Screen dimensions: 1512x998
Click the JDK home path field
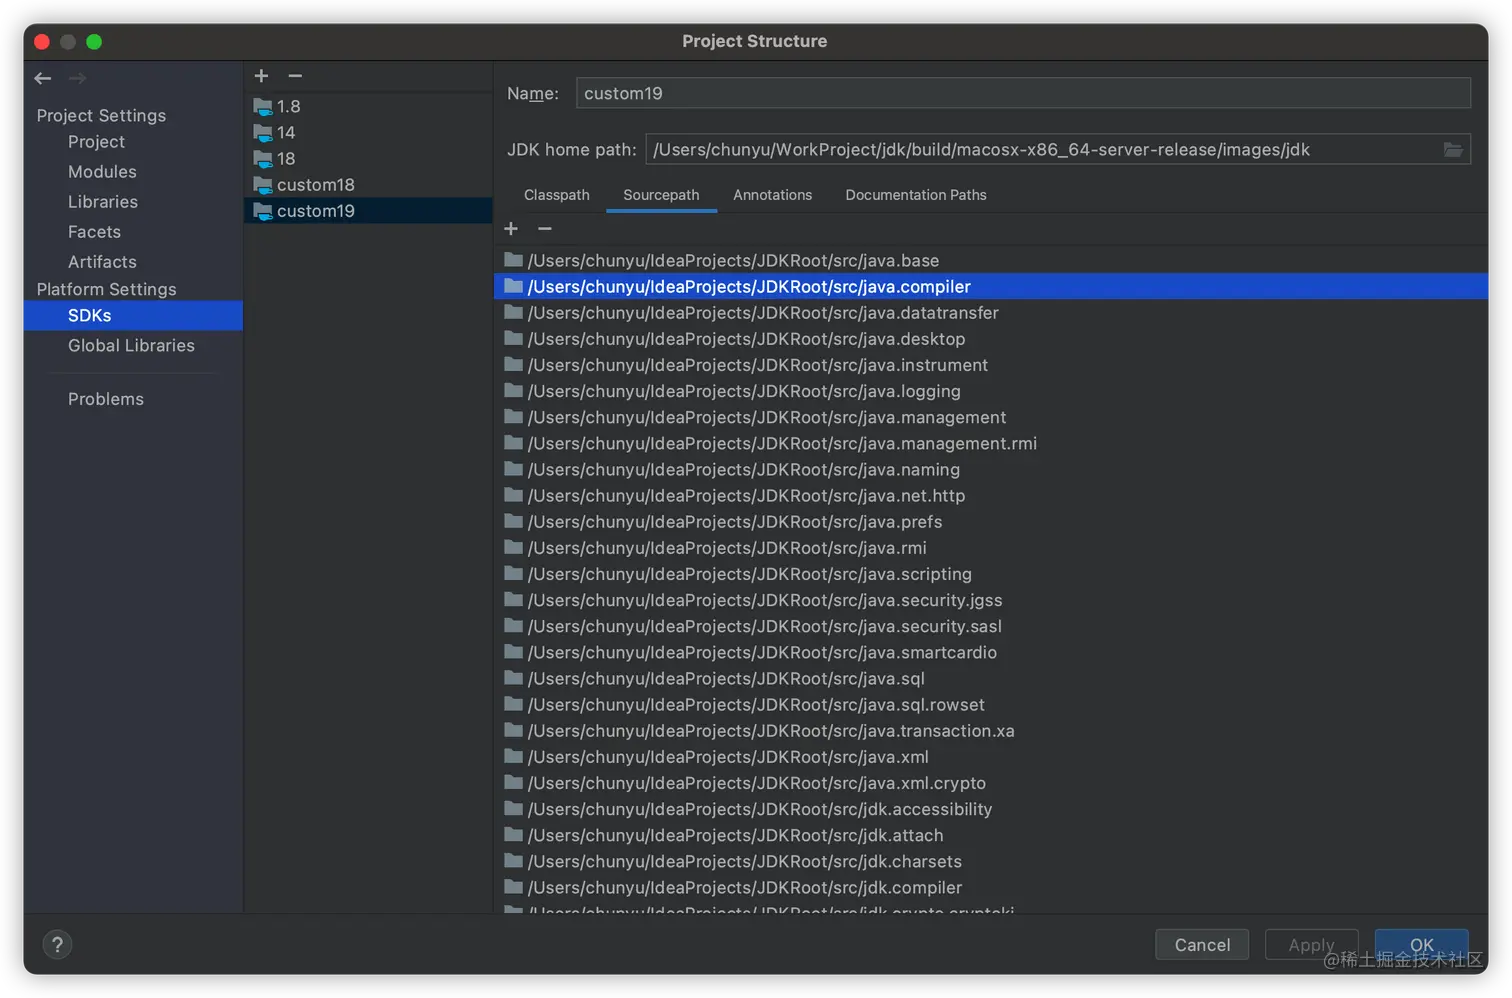click(1040, 150)
